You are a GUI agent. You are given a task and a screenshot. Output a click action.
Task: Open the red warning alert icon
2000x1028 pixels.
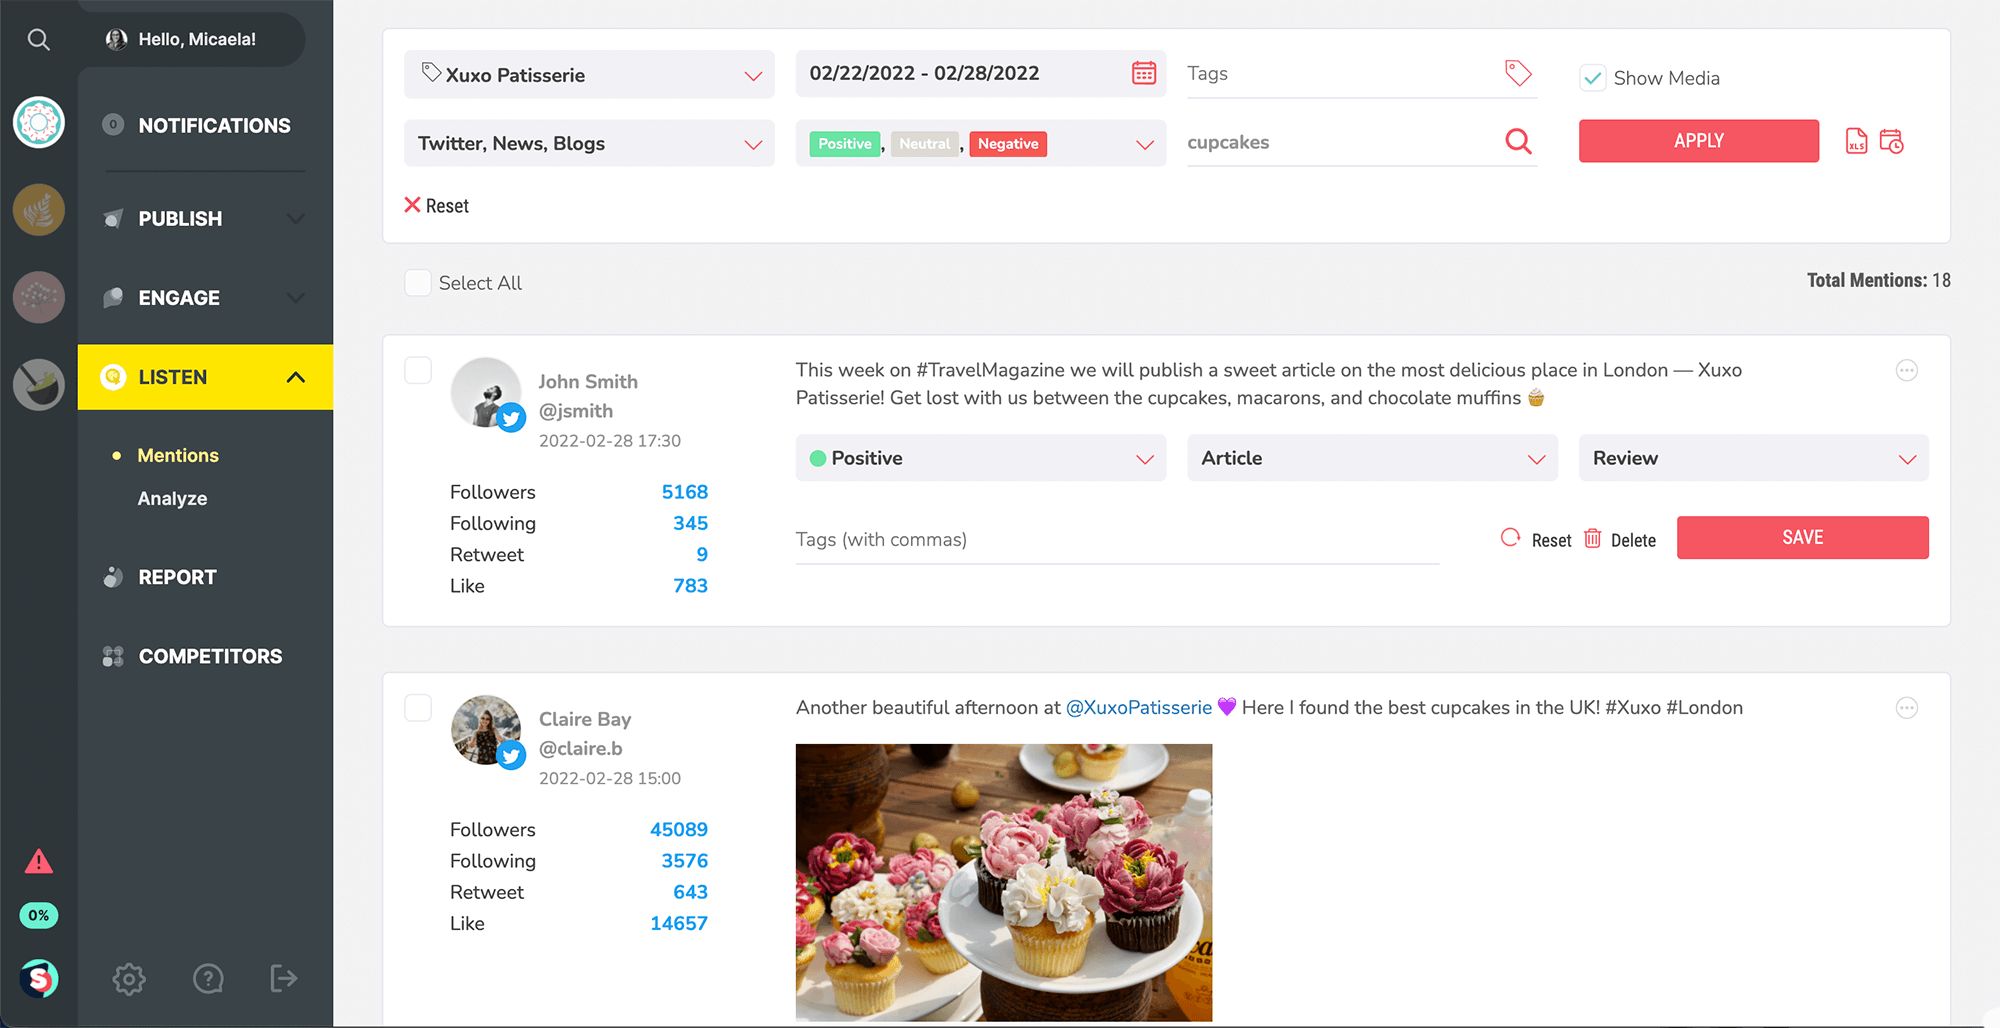[x=38, y=861]
